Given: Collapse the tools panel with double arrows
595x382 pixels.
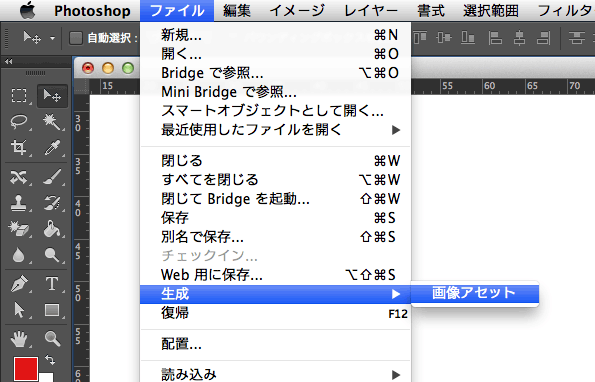Looking at the screenshot, I should point(9,61).
